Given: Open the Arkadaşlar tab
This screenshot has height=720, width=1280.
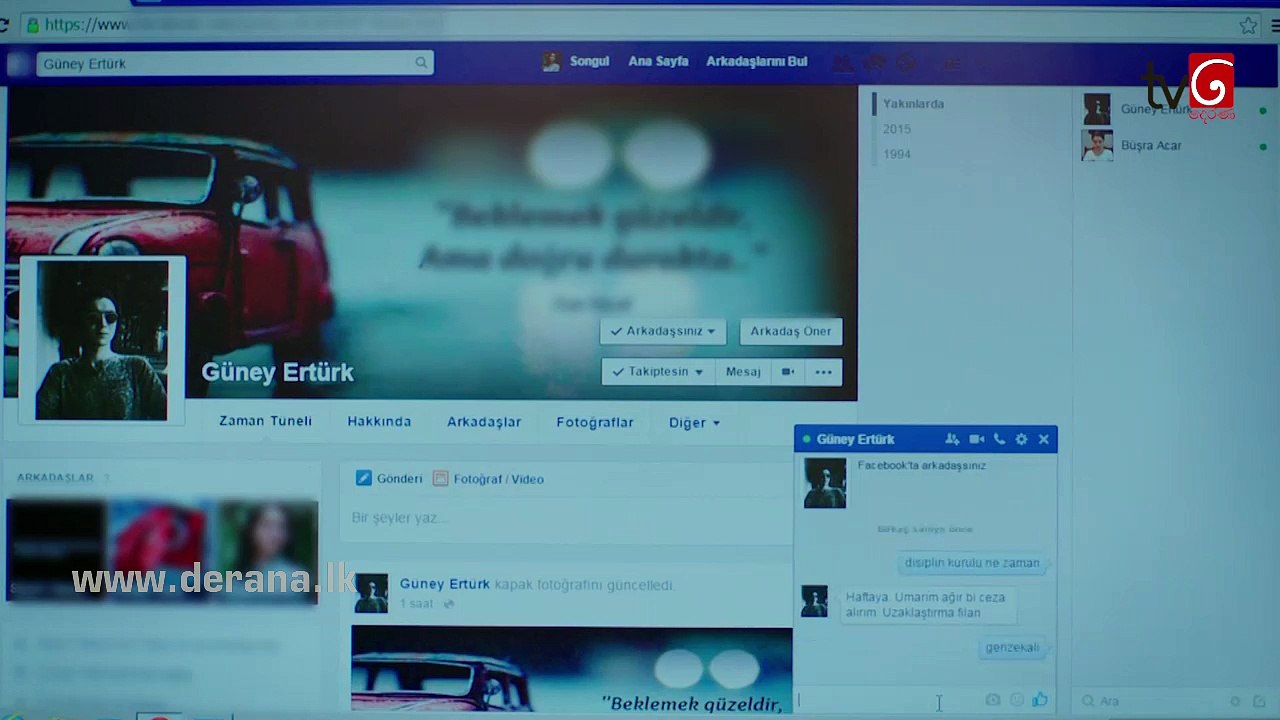Looking at the screenshot, I should [484, 422].
